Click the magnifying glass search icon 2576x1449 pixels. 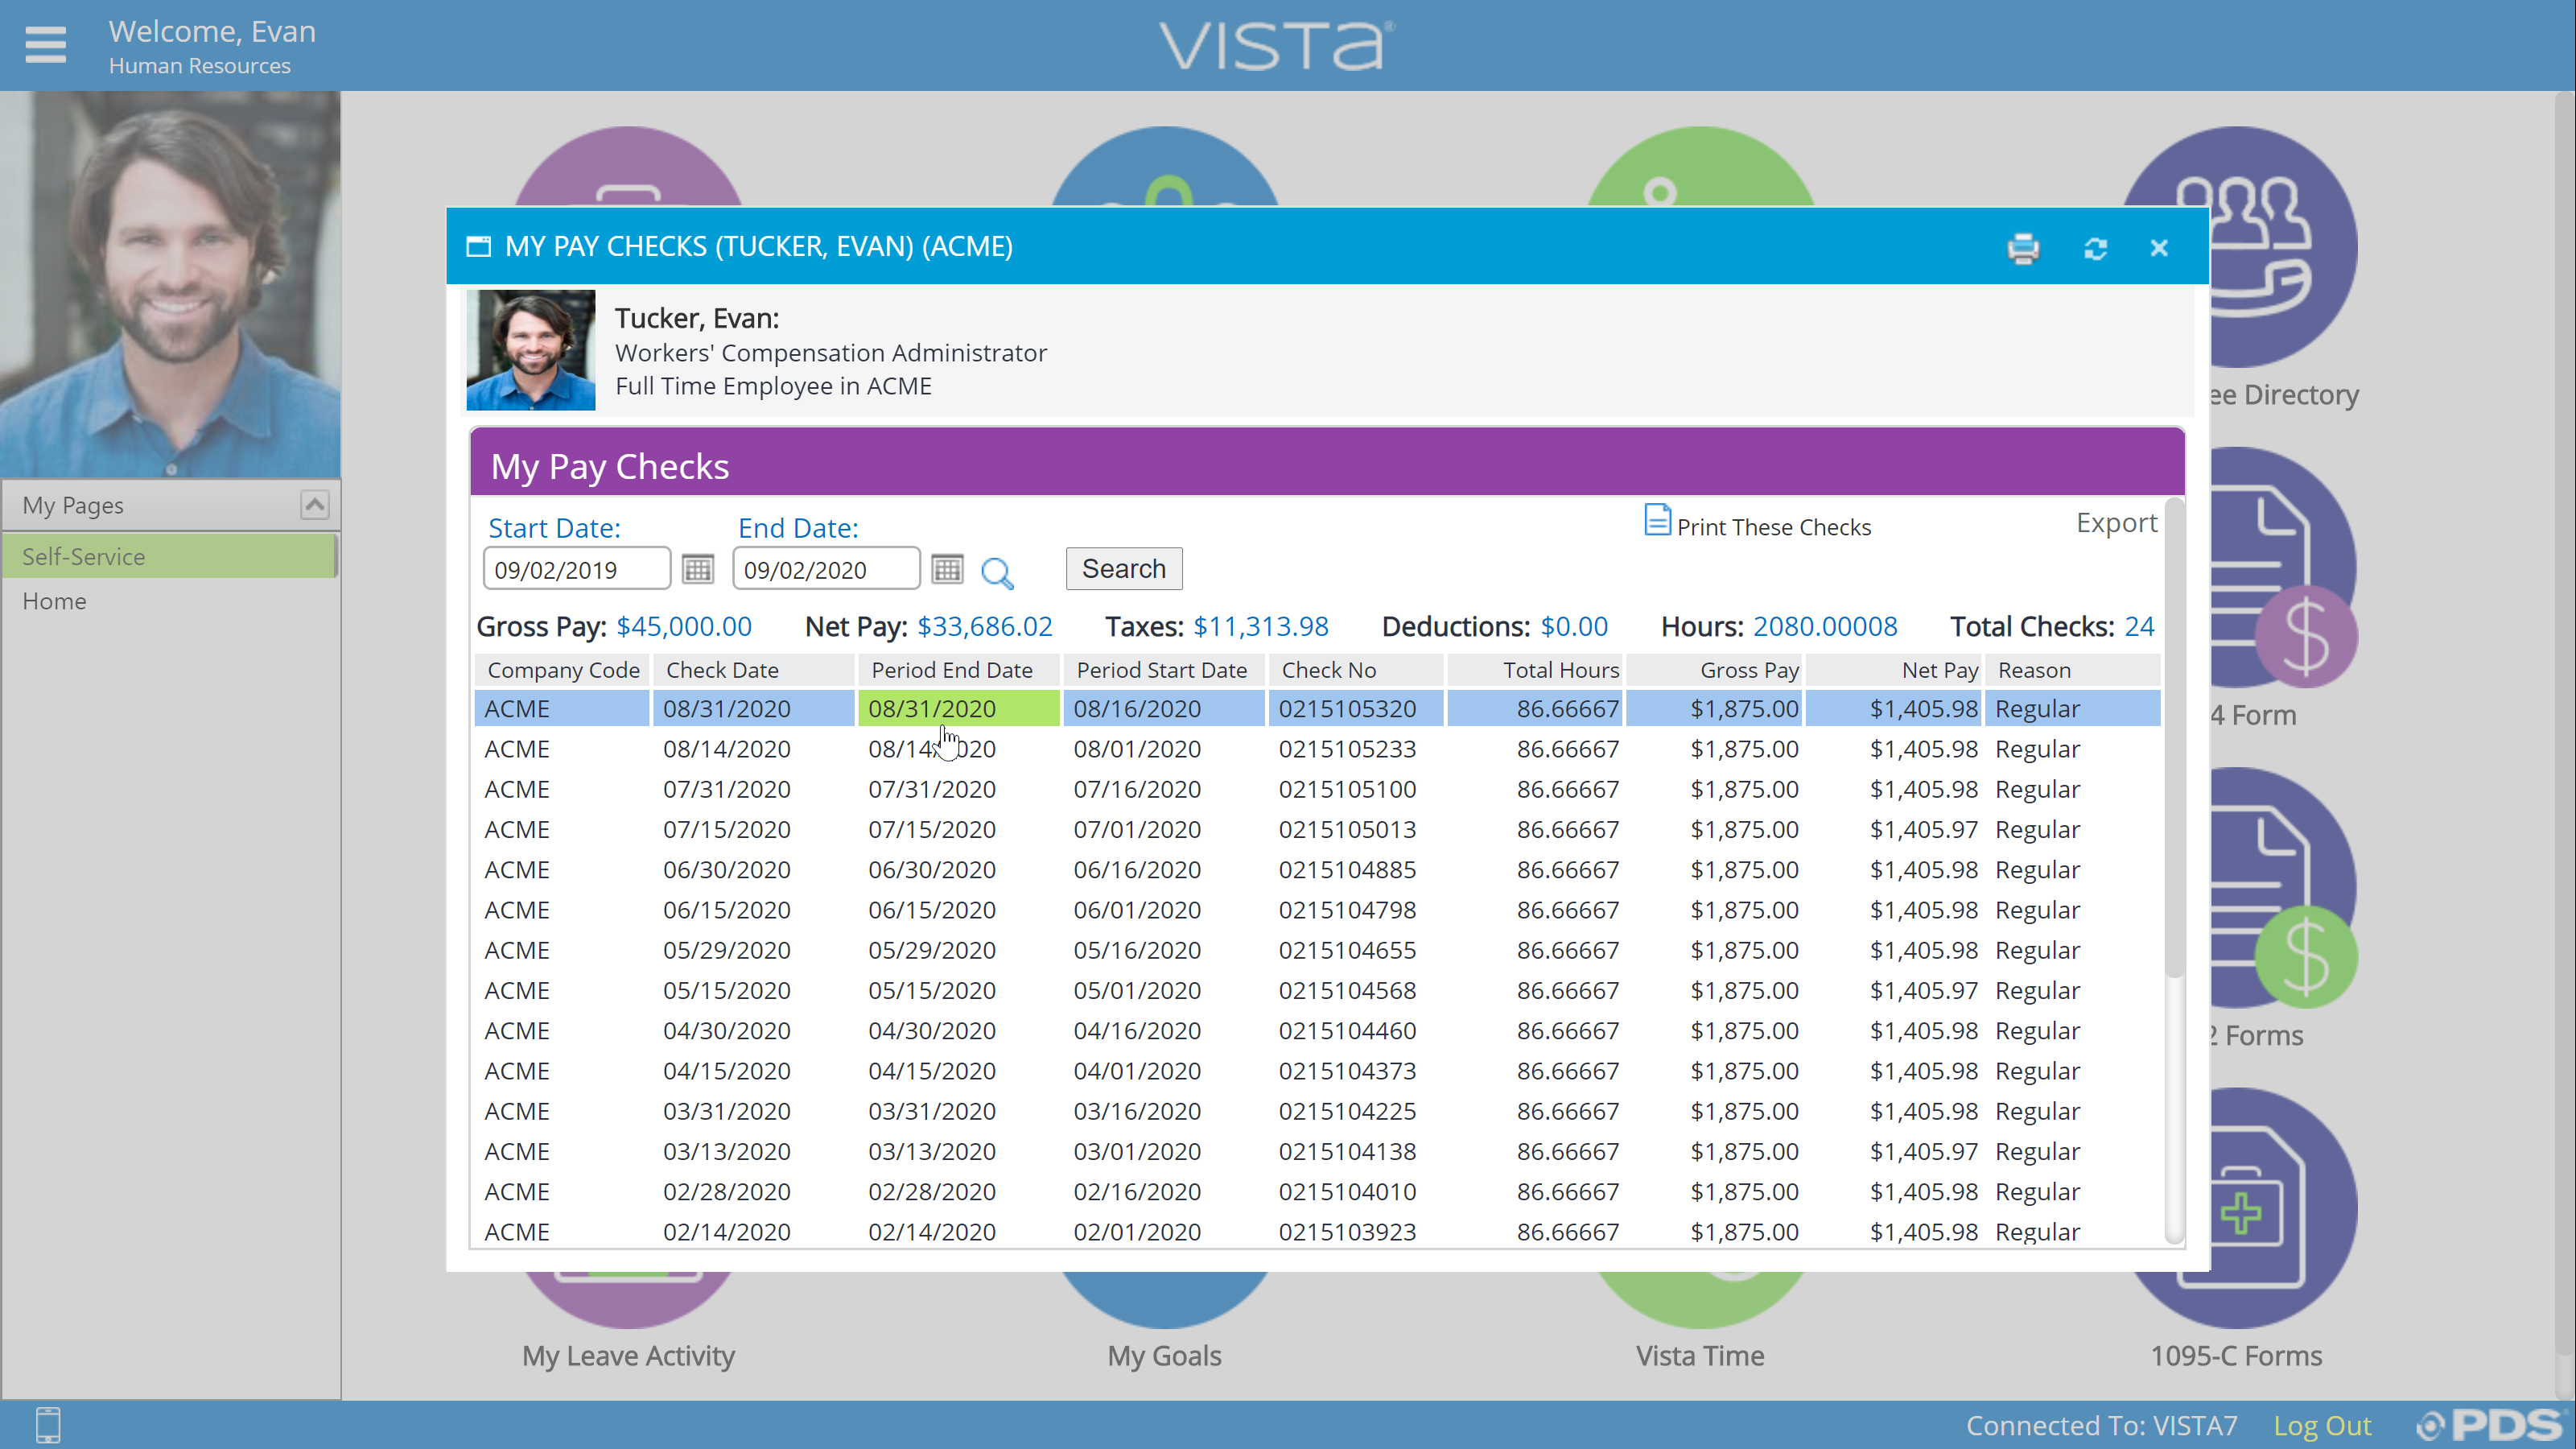click(x=996, y=572)
